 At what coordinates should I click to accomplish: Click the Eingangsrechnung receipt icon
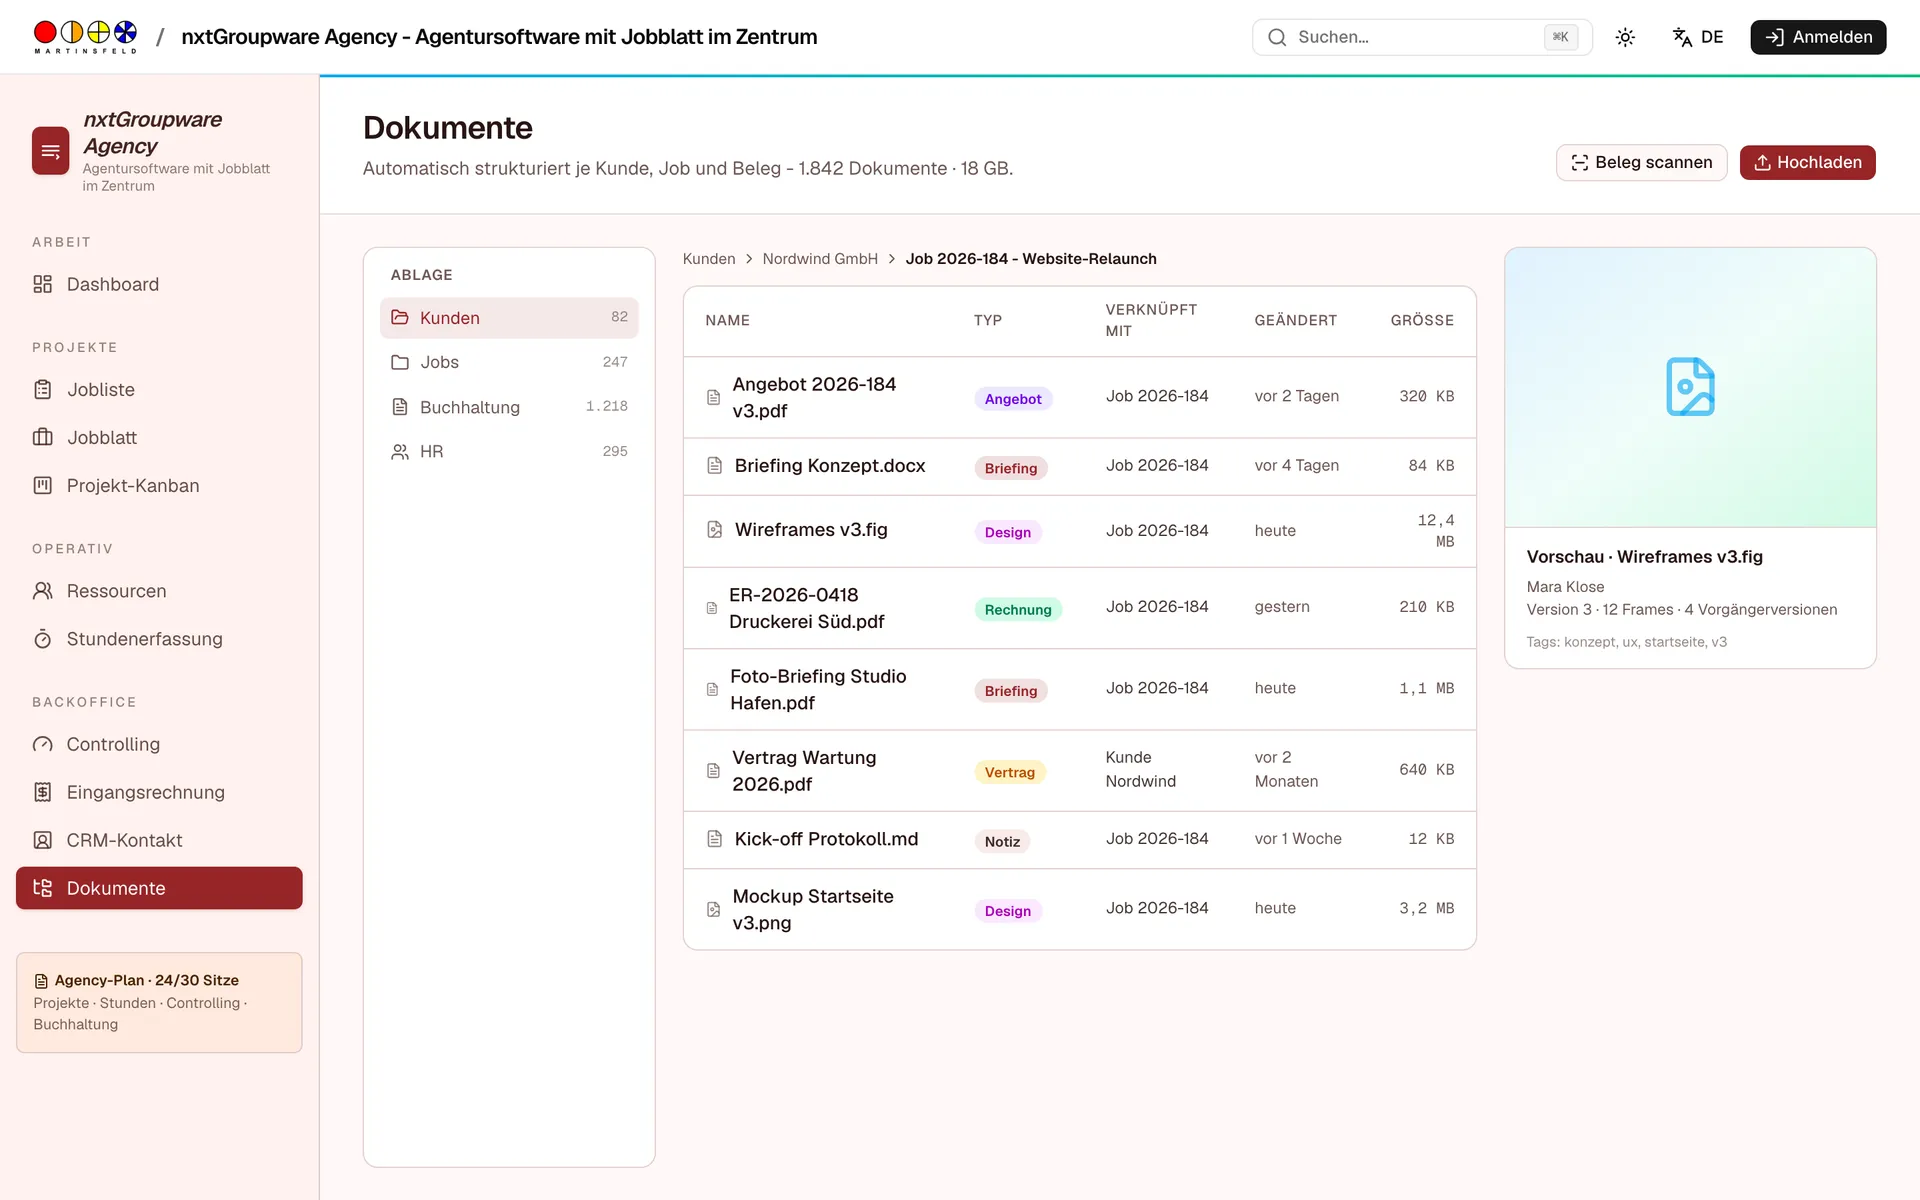42,792
